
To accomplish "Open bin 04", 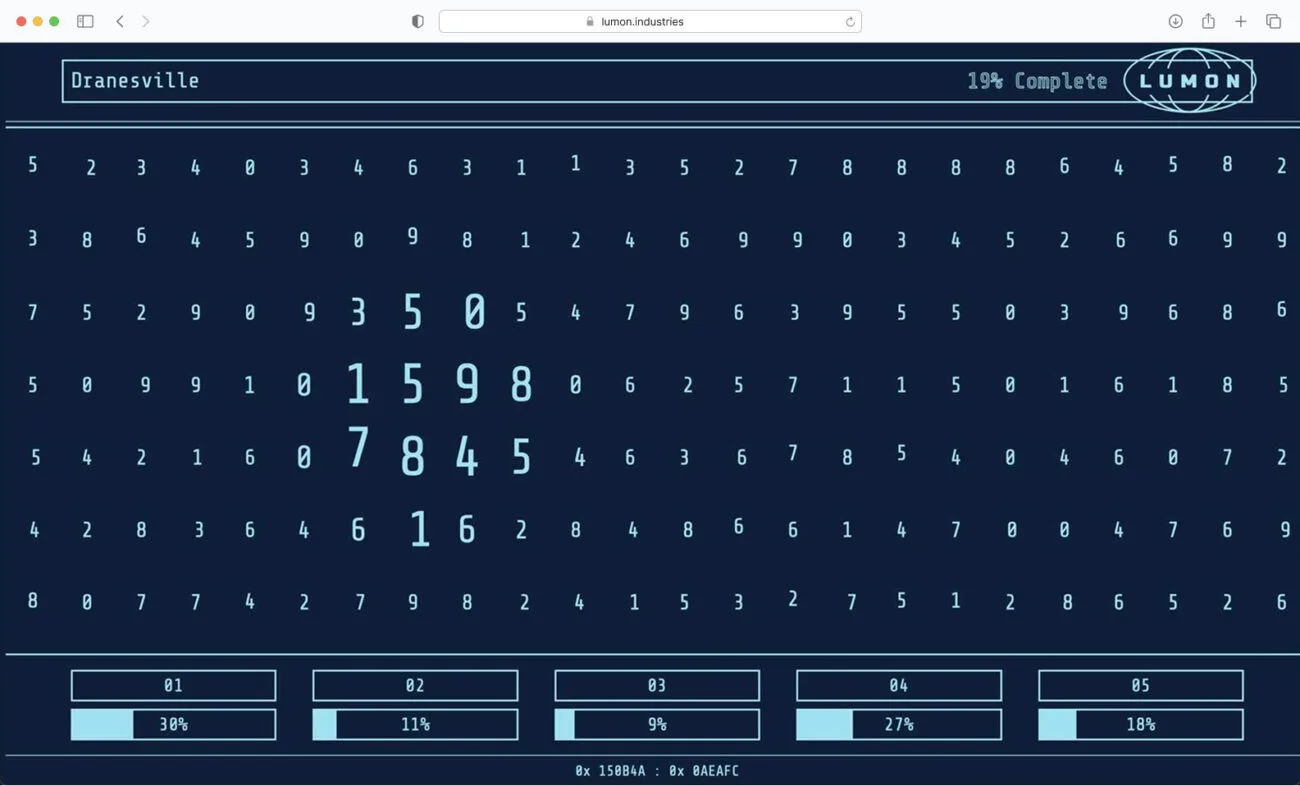I will tap(899, 685).
